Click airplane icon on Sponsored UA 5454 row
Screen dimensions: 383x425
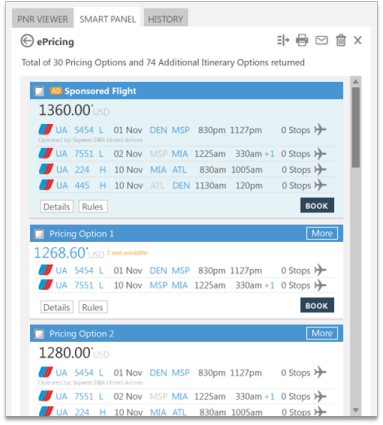pyautogui.click(x=320, y=129)
